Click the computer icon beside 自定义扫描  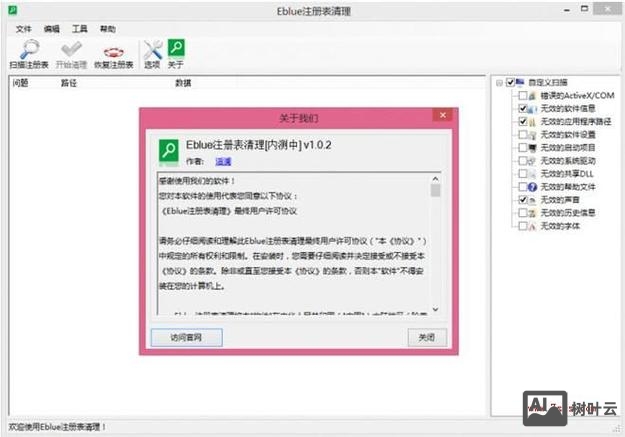(x=520, y=83)
